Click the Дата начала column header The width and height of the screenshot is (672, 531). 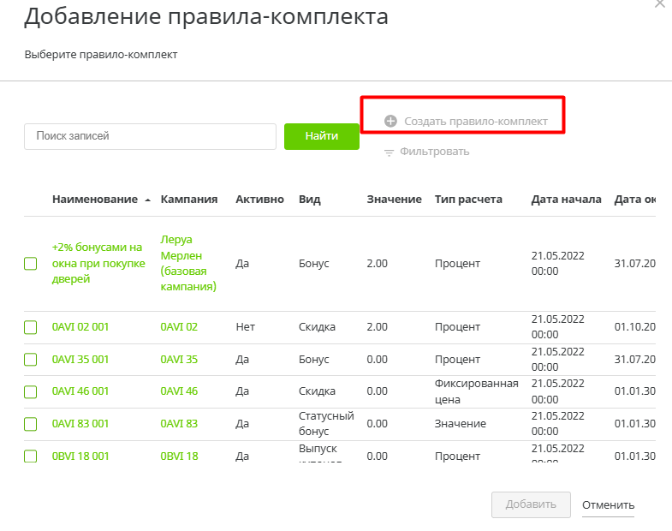pos(566,199)
